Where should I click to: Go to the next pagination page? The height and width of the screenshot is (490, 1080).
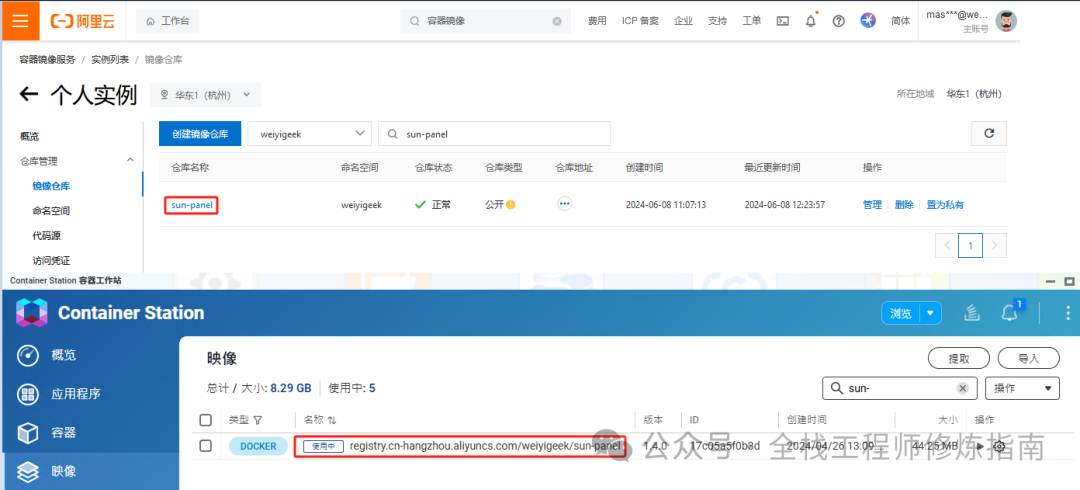[995, 245]
